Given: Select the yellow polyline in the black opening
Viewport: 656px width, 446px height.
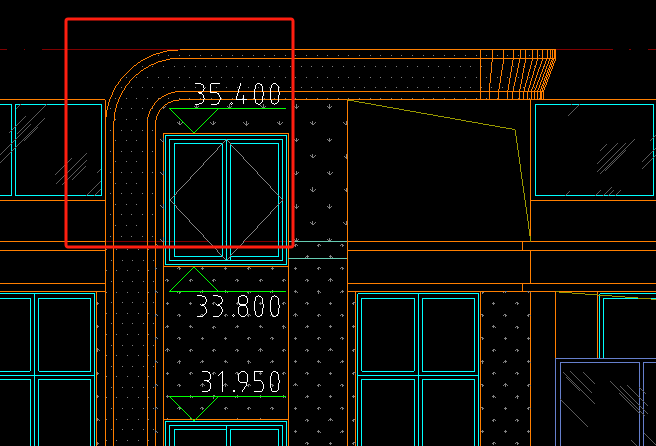Looking at the screenshot, I should [439, 169].
